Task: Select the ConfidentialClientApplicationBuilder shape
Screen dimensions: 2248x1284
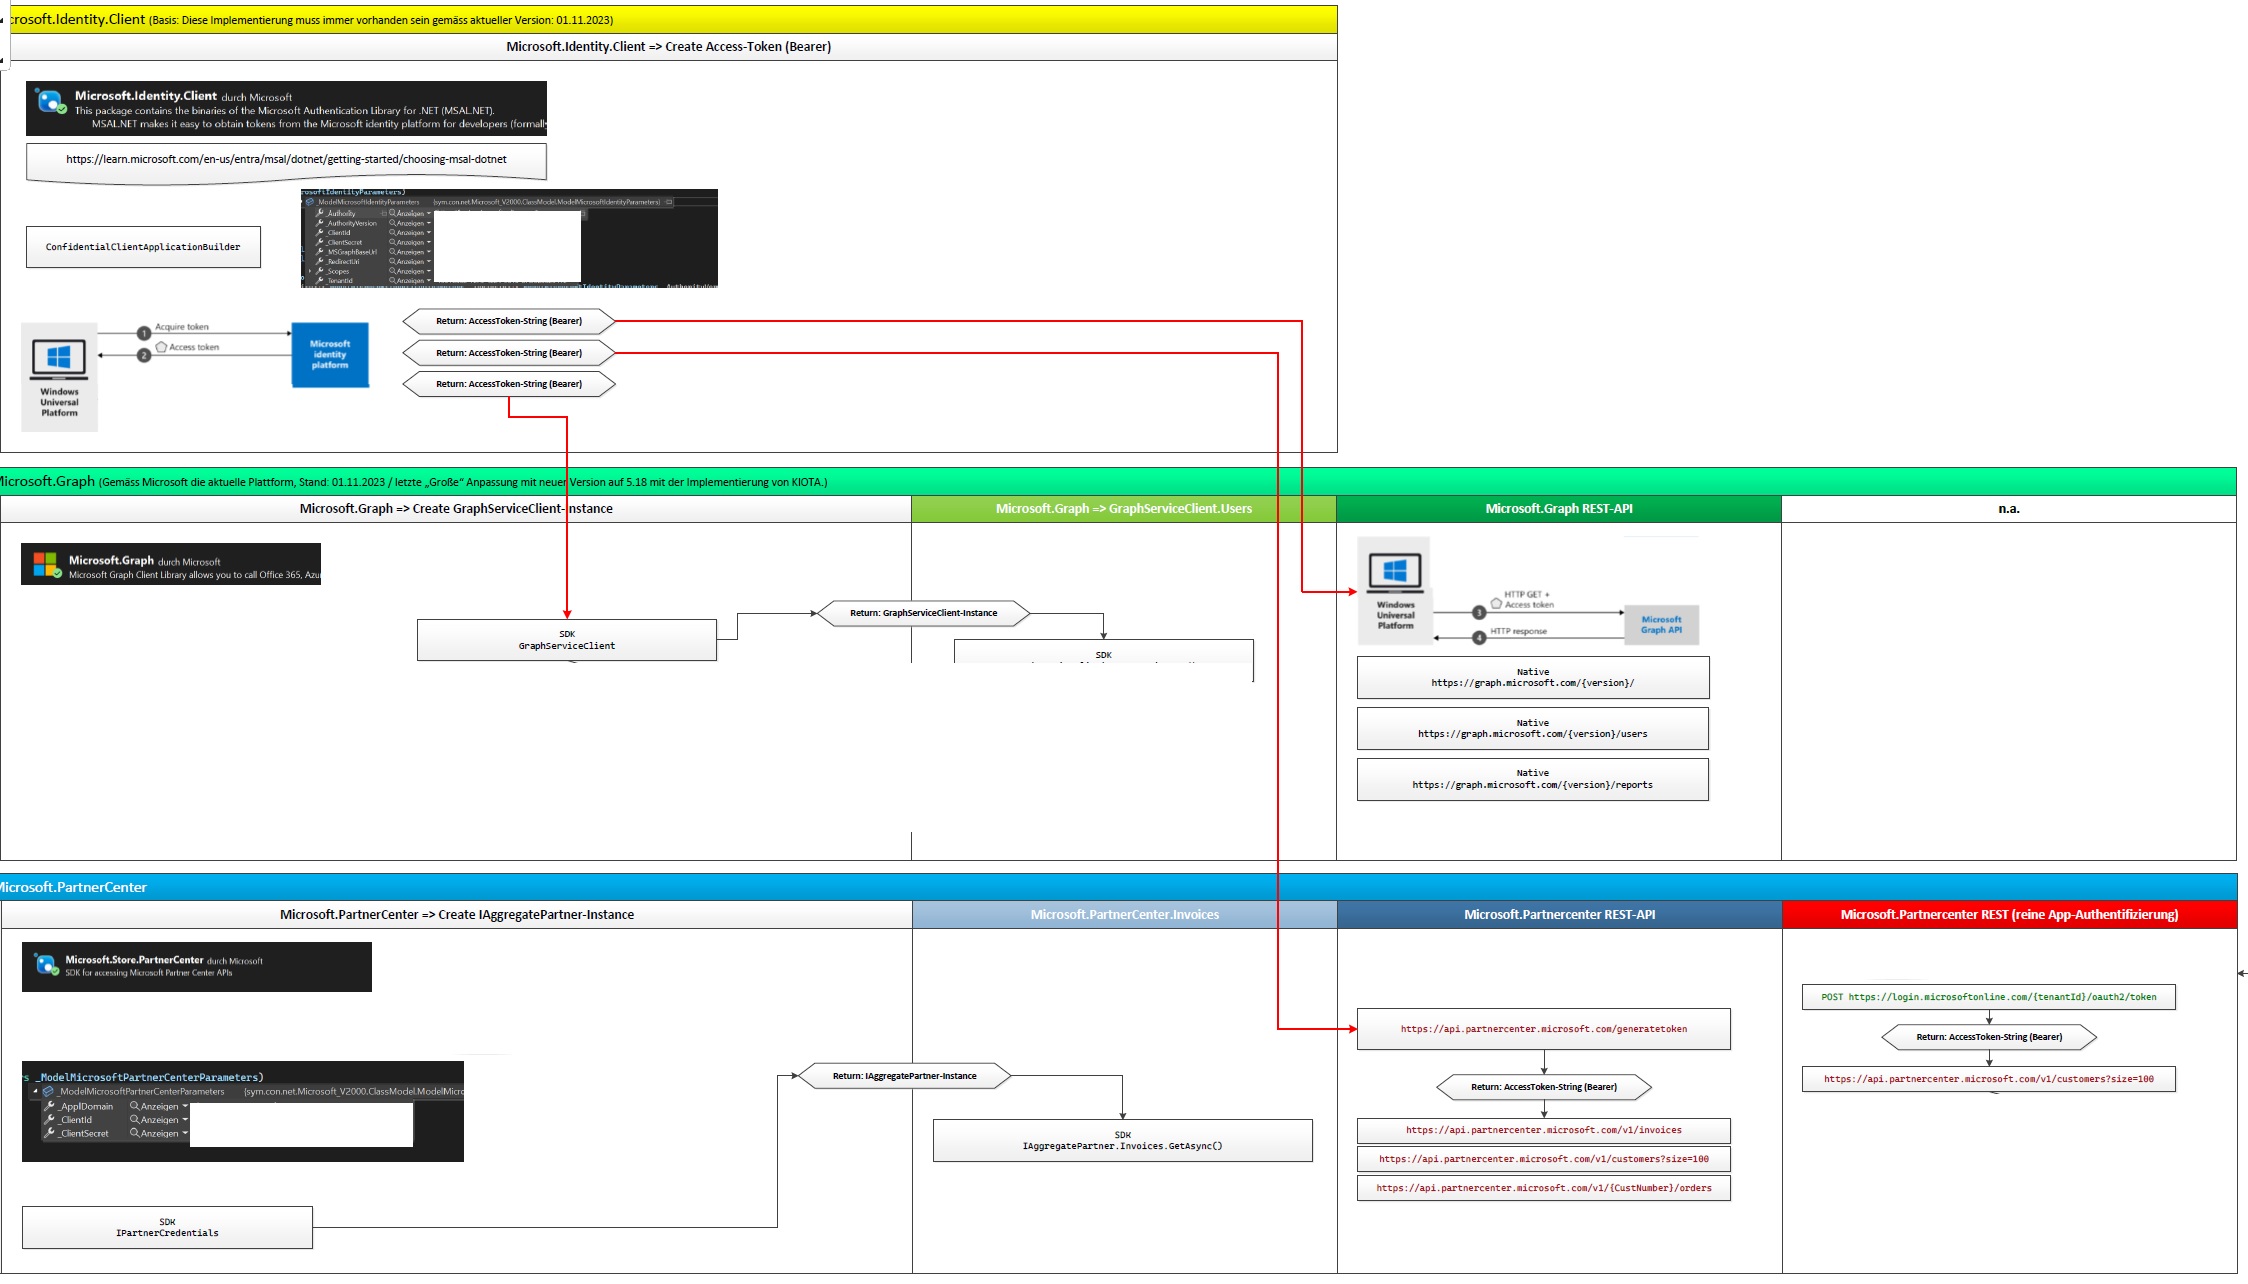Action: (x=143, y=247)
